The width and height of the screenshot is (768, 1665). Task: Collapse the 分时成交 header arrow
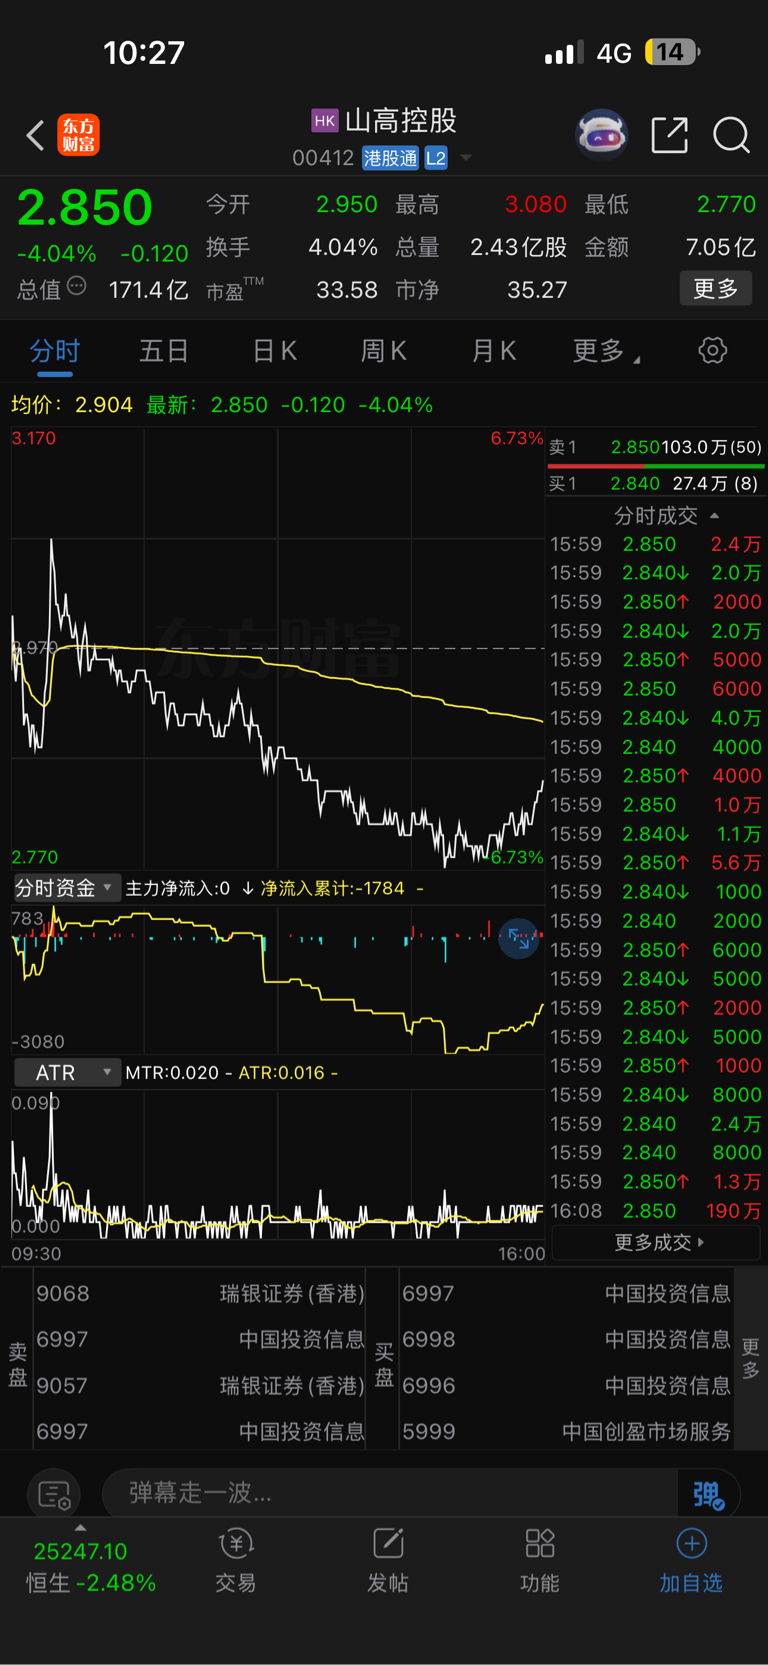[714, 516]
